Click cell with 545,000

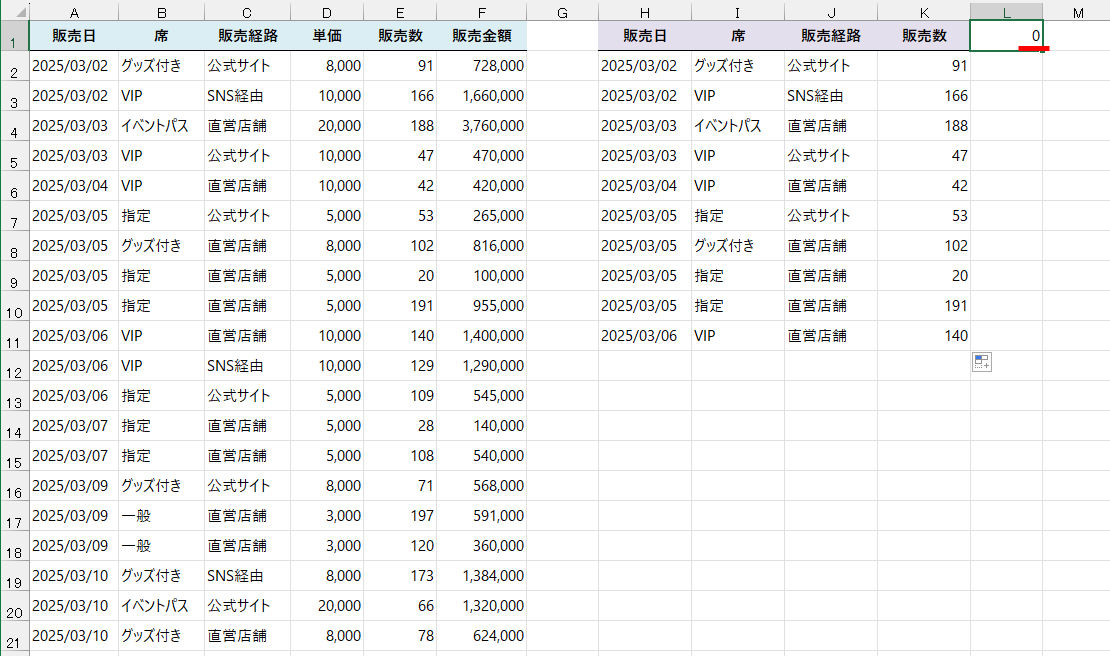tap(481, 396)
